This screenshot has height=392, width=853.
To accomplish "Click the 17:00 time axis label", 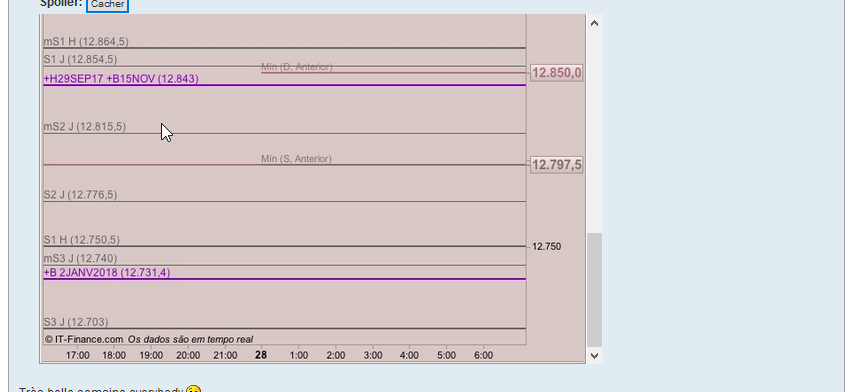I will pyautogui.click(x=77, y=356).
